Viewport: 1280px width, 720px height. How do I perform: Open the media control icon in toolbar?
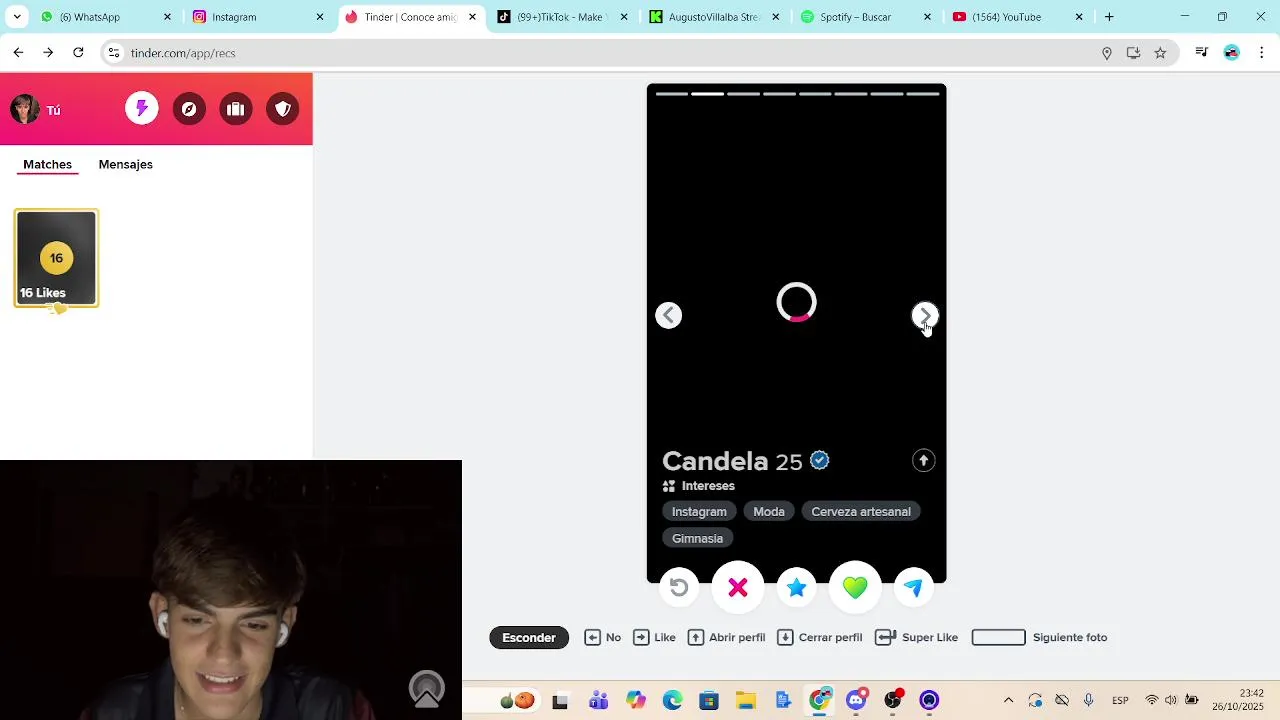(1202, 53)
